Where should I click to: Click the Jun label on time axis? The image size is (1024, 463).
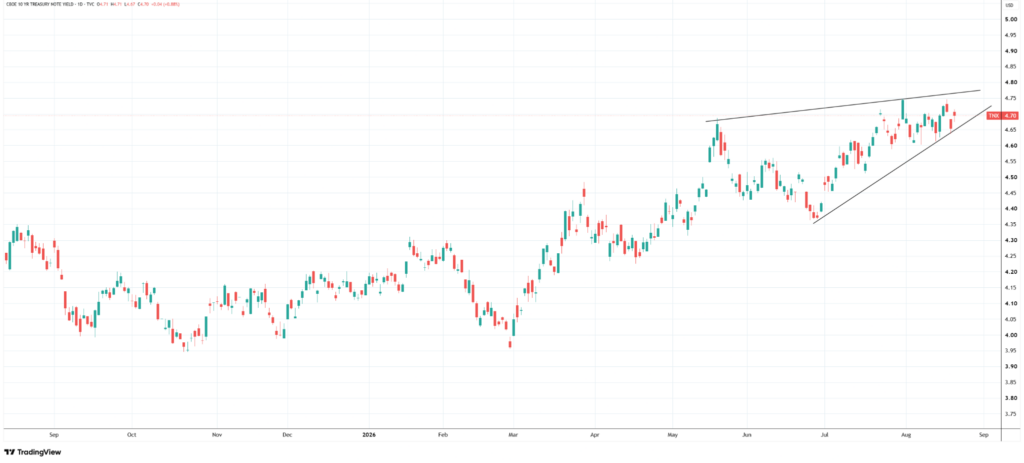(x=748, y=434)
